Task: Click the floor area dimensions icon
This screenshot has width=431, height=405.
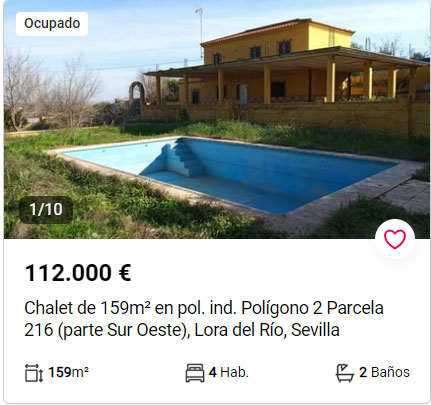Action: tap(34, 373)
